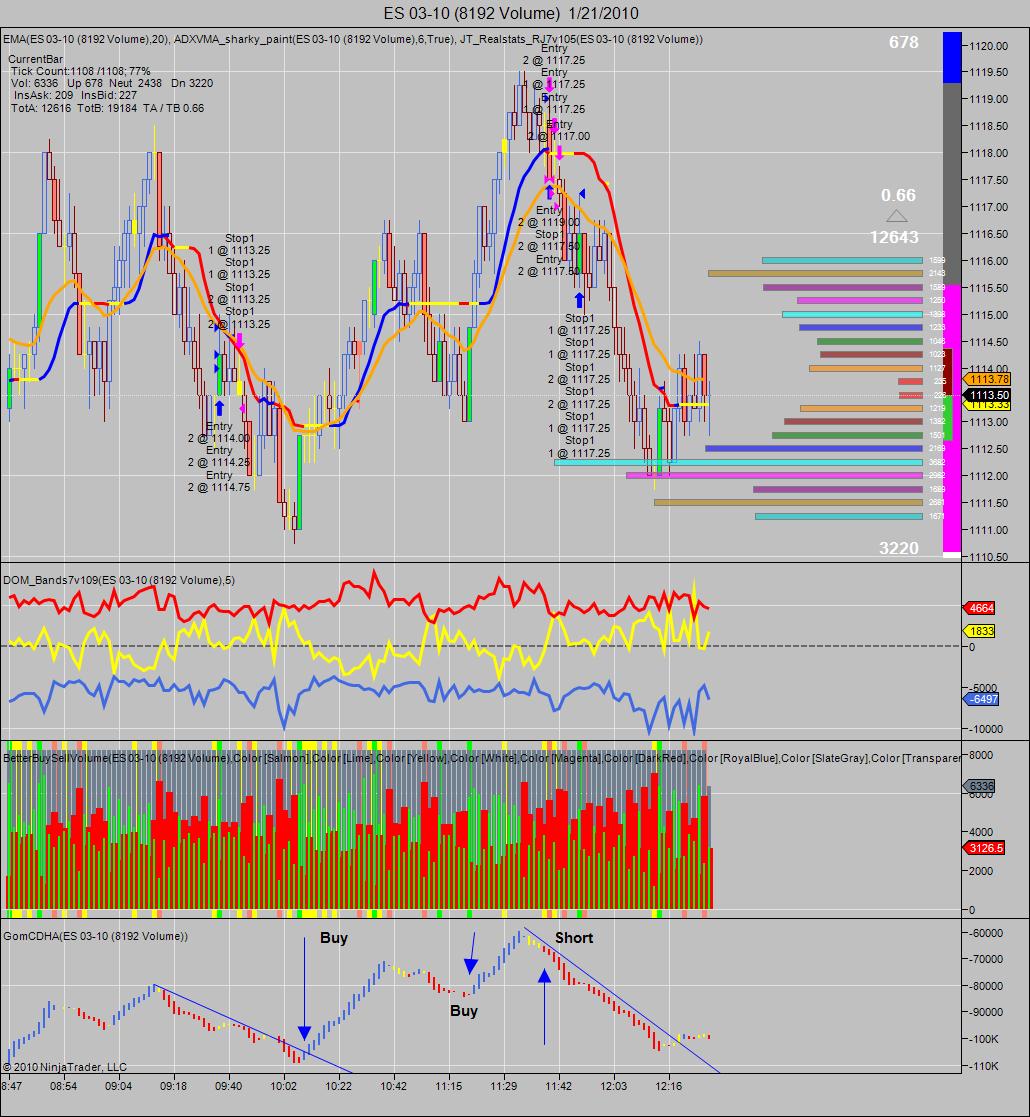1030x1117 pixels.
Task: Click the 10:42 time axis label
Action: [x=393, y=1086]
